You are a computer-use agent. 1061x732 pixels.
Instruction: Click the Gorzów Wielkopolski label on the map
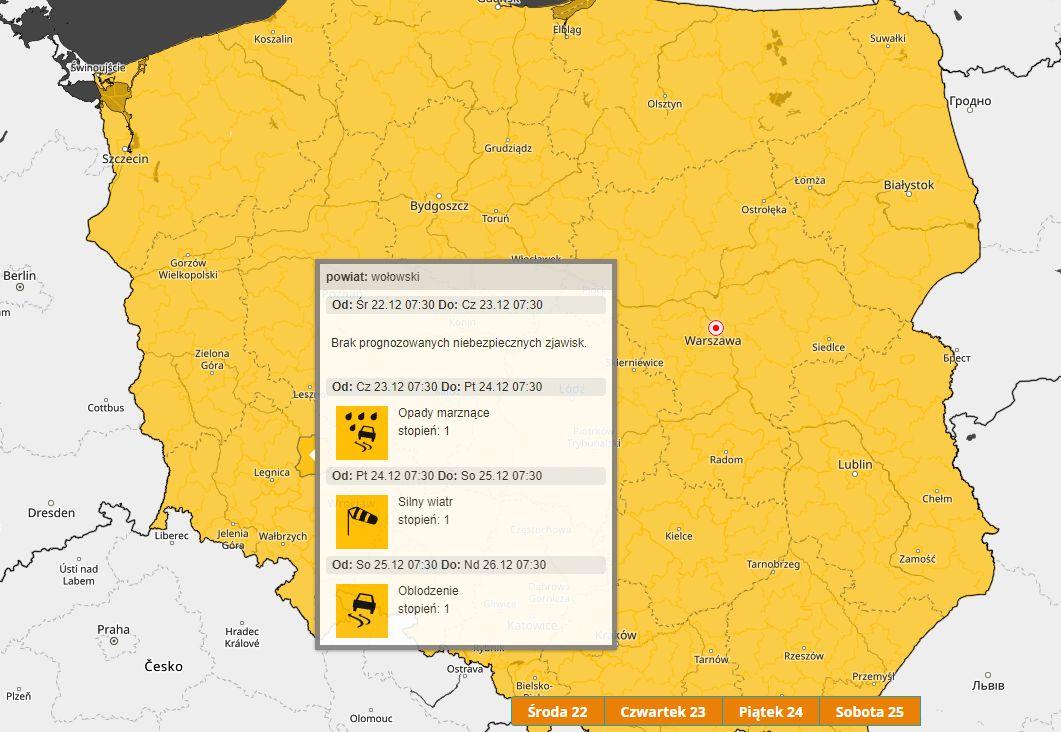coord(188,269)
